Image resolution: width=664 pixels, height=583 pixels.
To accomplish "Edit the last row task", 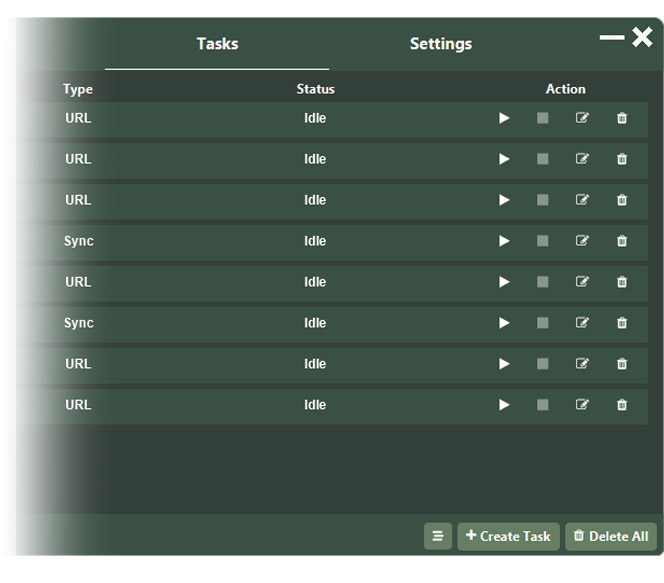I will 582,405.
